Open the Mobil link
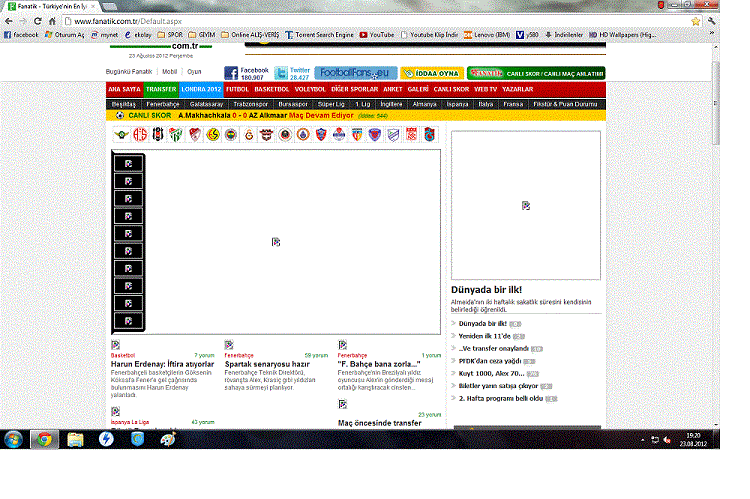 click(x=169, y=72)
